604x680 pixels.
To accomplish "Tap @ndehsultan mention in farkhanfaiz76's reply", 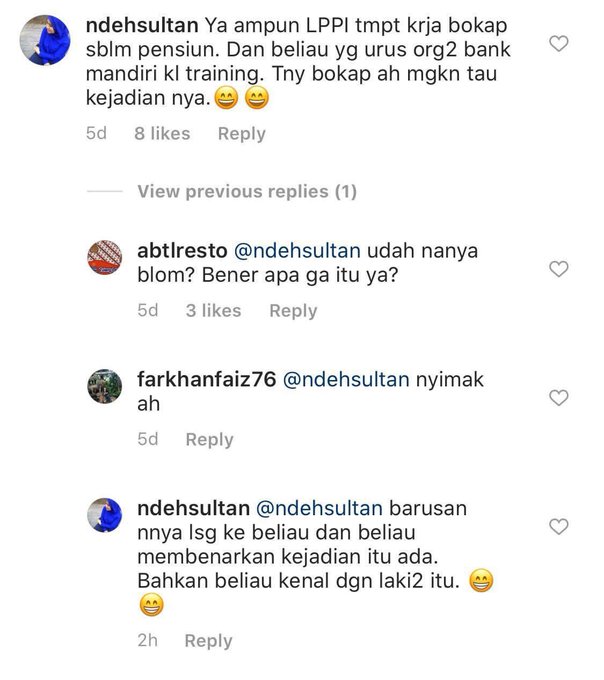I will pos(346,379).
